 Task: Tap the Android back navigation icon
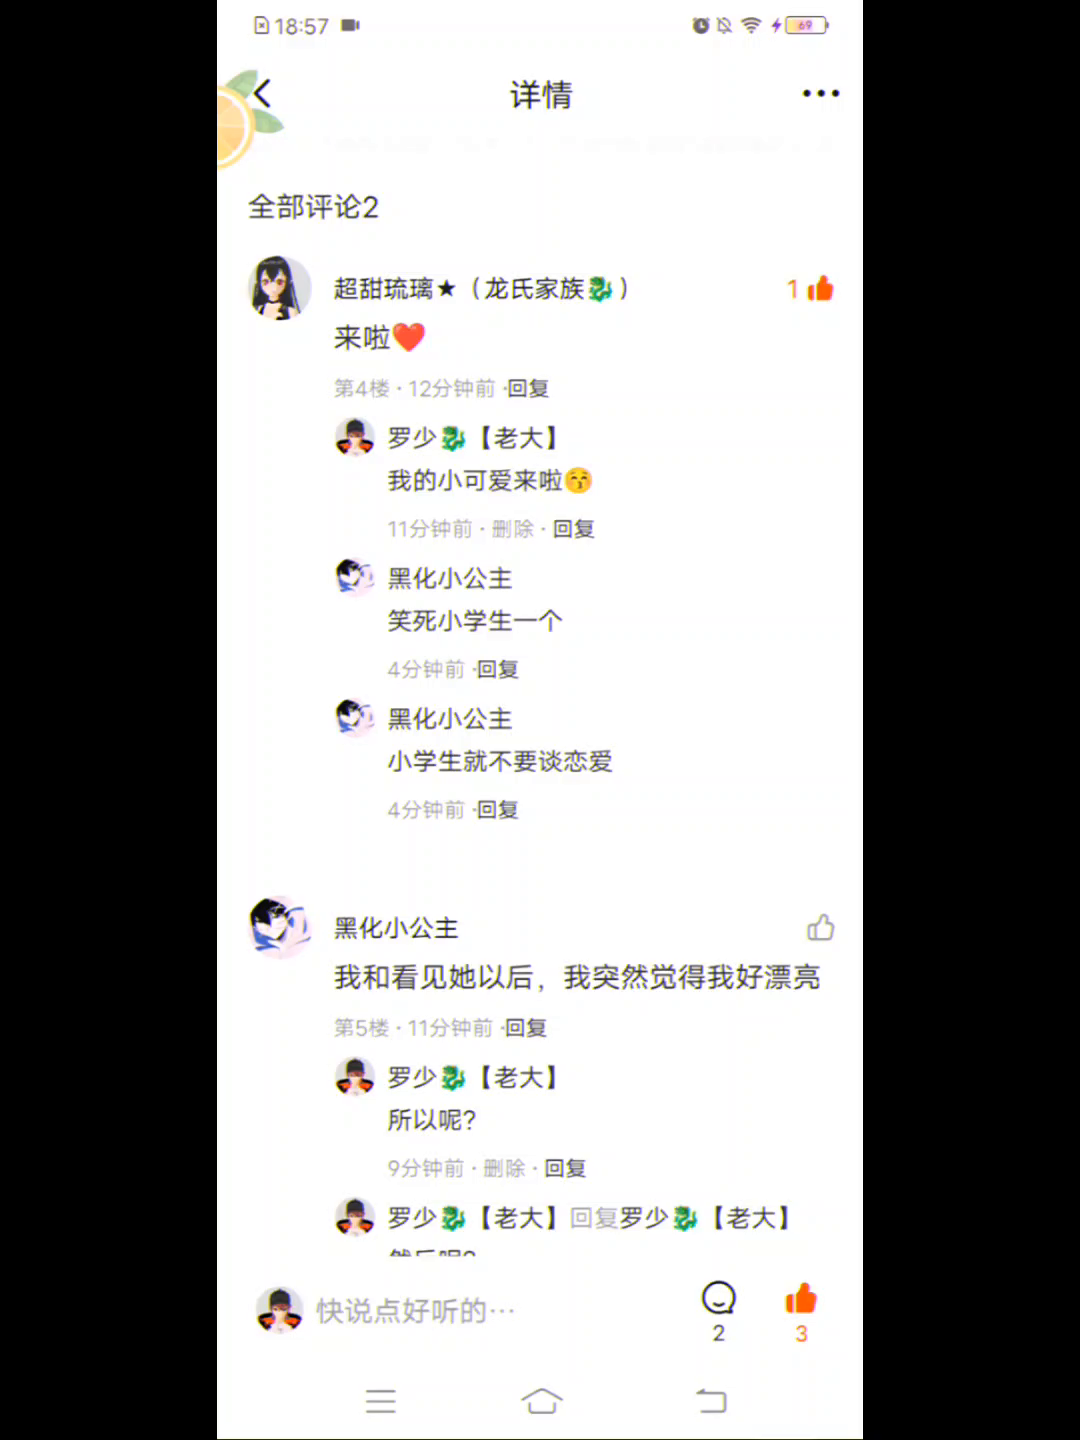click(x=712, y=1401)
